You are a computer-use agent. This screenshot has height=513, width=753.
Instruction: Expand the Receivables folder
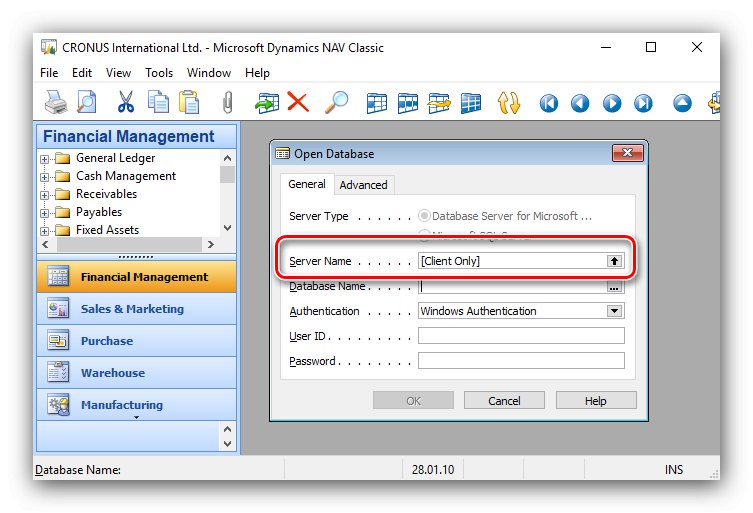(44, 195)
